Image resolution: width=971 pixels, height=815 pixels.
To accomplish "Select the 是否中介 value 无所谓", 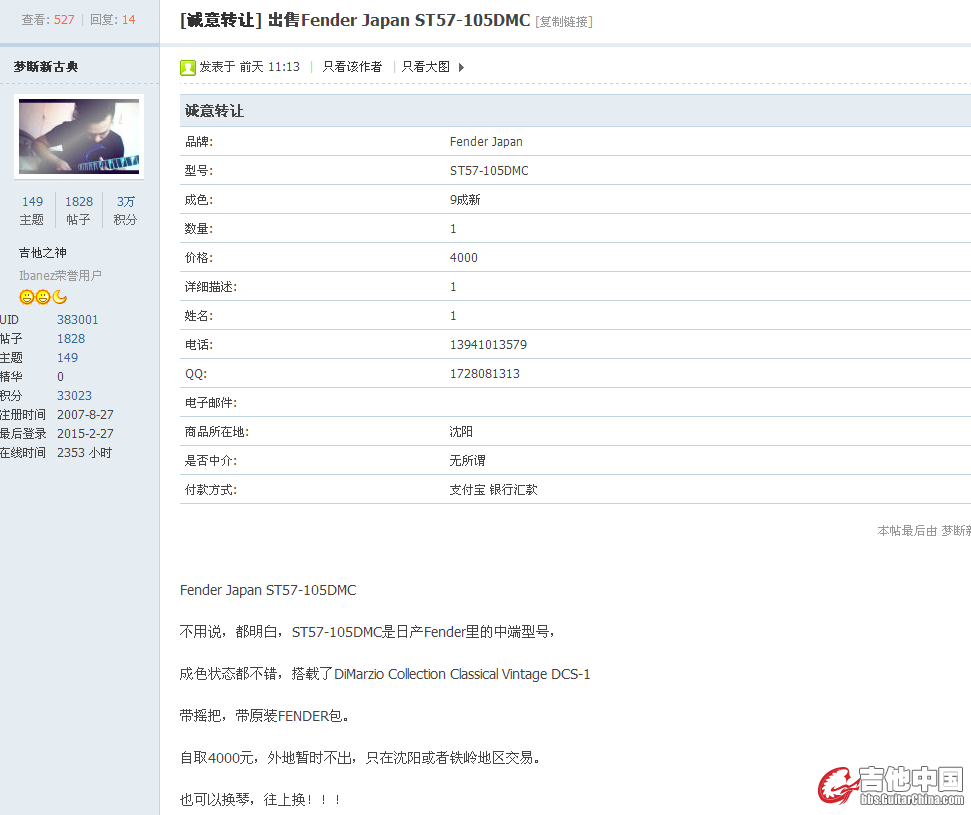I will pyautogui.click(x=468, y=461).
